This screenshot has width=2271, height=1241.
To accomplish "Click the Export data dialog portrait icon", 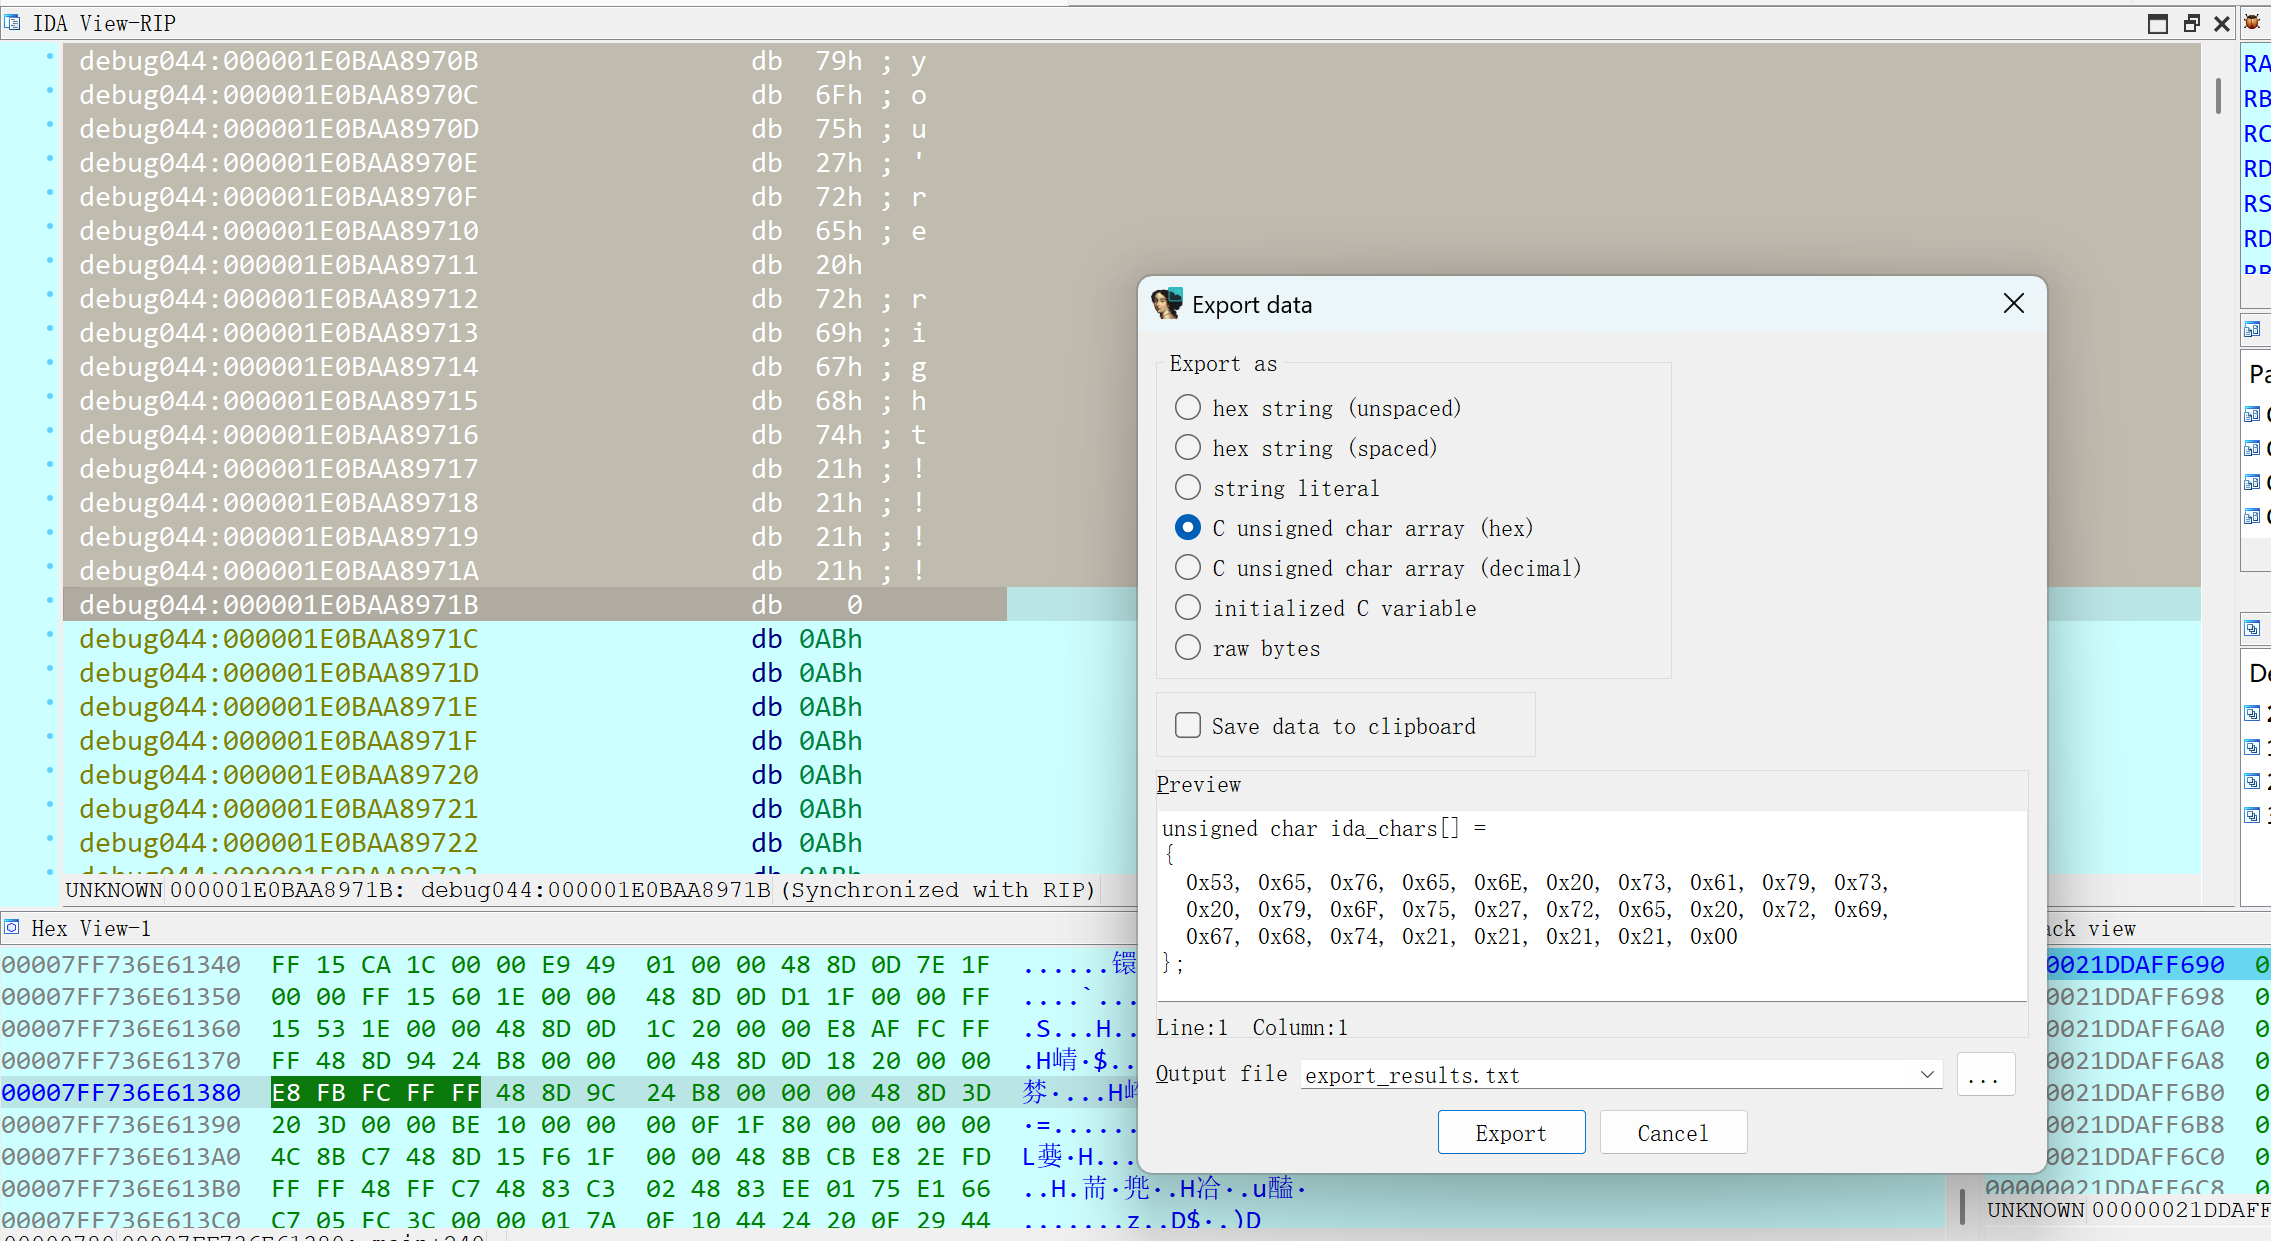I will (x=1166, y=304).
